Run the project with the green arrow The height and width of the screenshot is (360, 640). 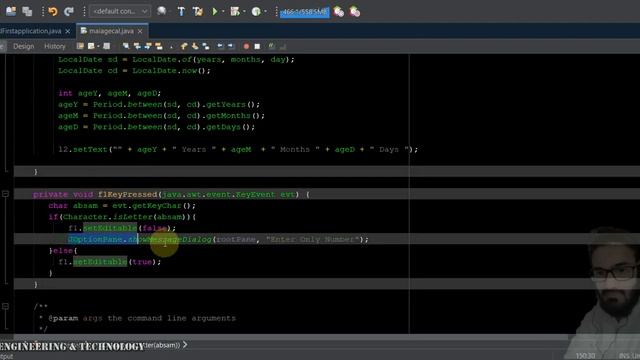pyautogui.click(x=215, y=11)
